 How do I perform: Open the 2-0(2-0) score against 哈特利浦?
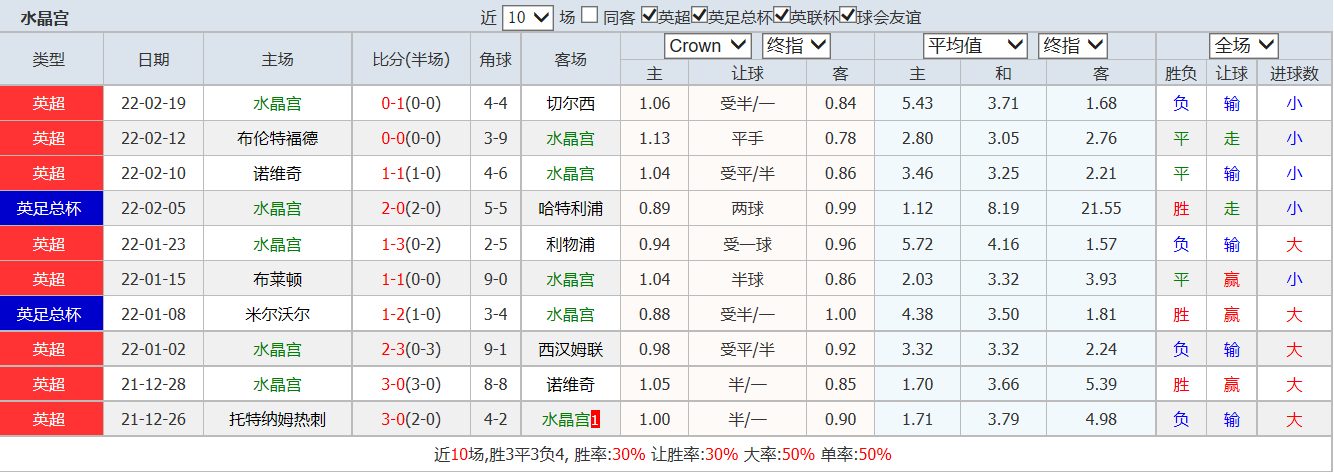pos(410,209)
